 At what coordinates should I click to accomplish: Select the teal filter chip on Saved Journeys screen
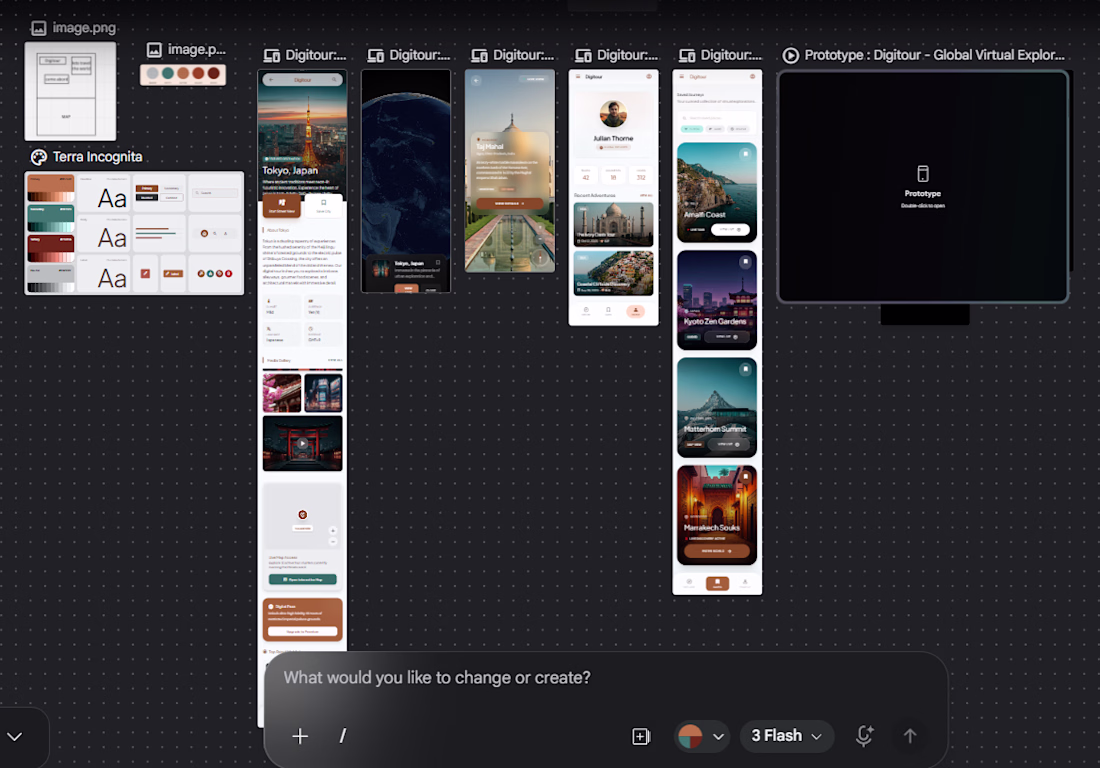(x=692, y=129)
